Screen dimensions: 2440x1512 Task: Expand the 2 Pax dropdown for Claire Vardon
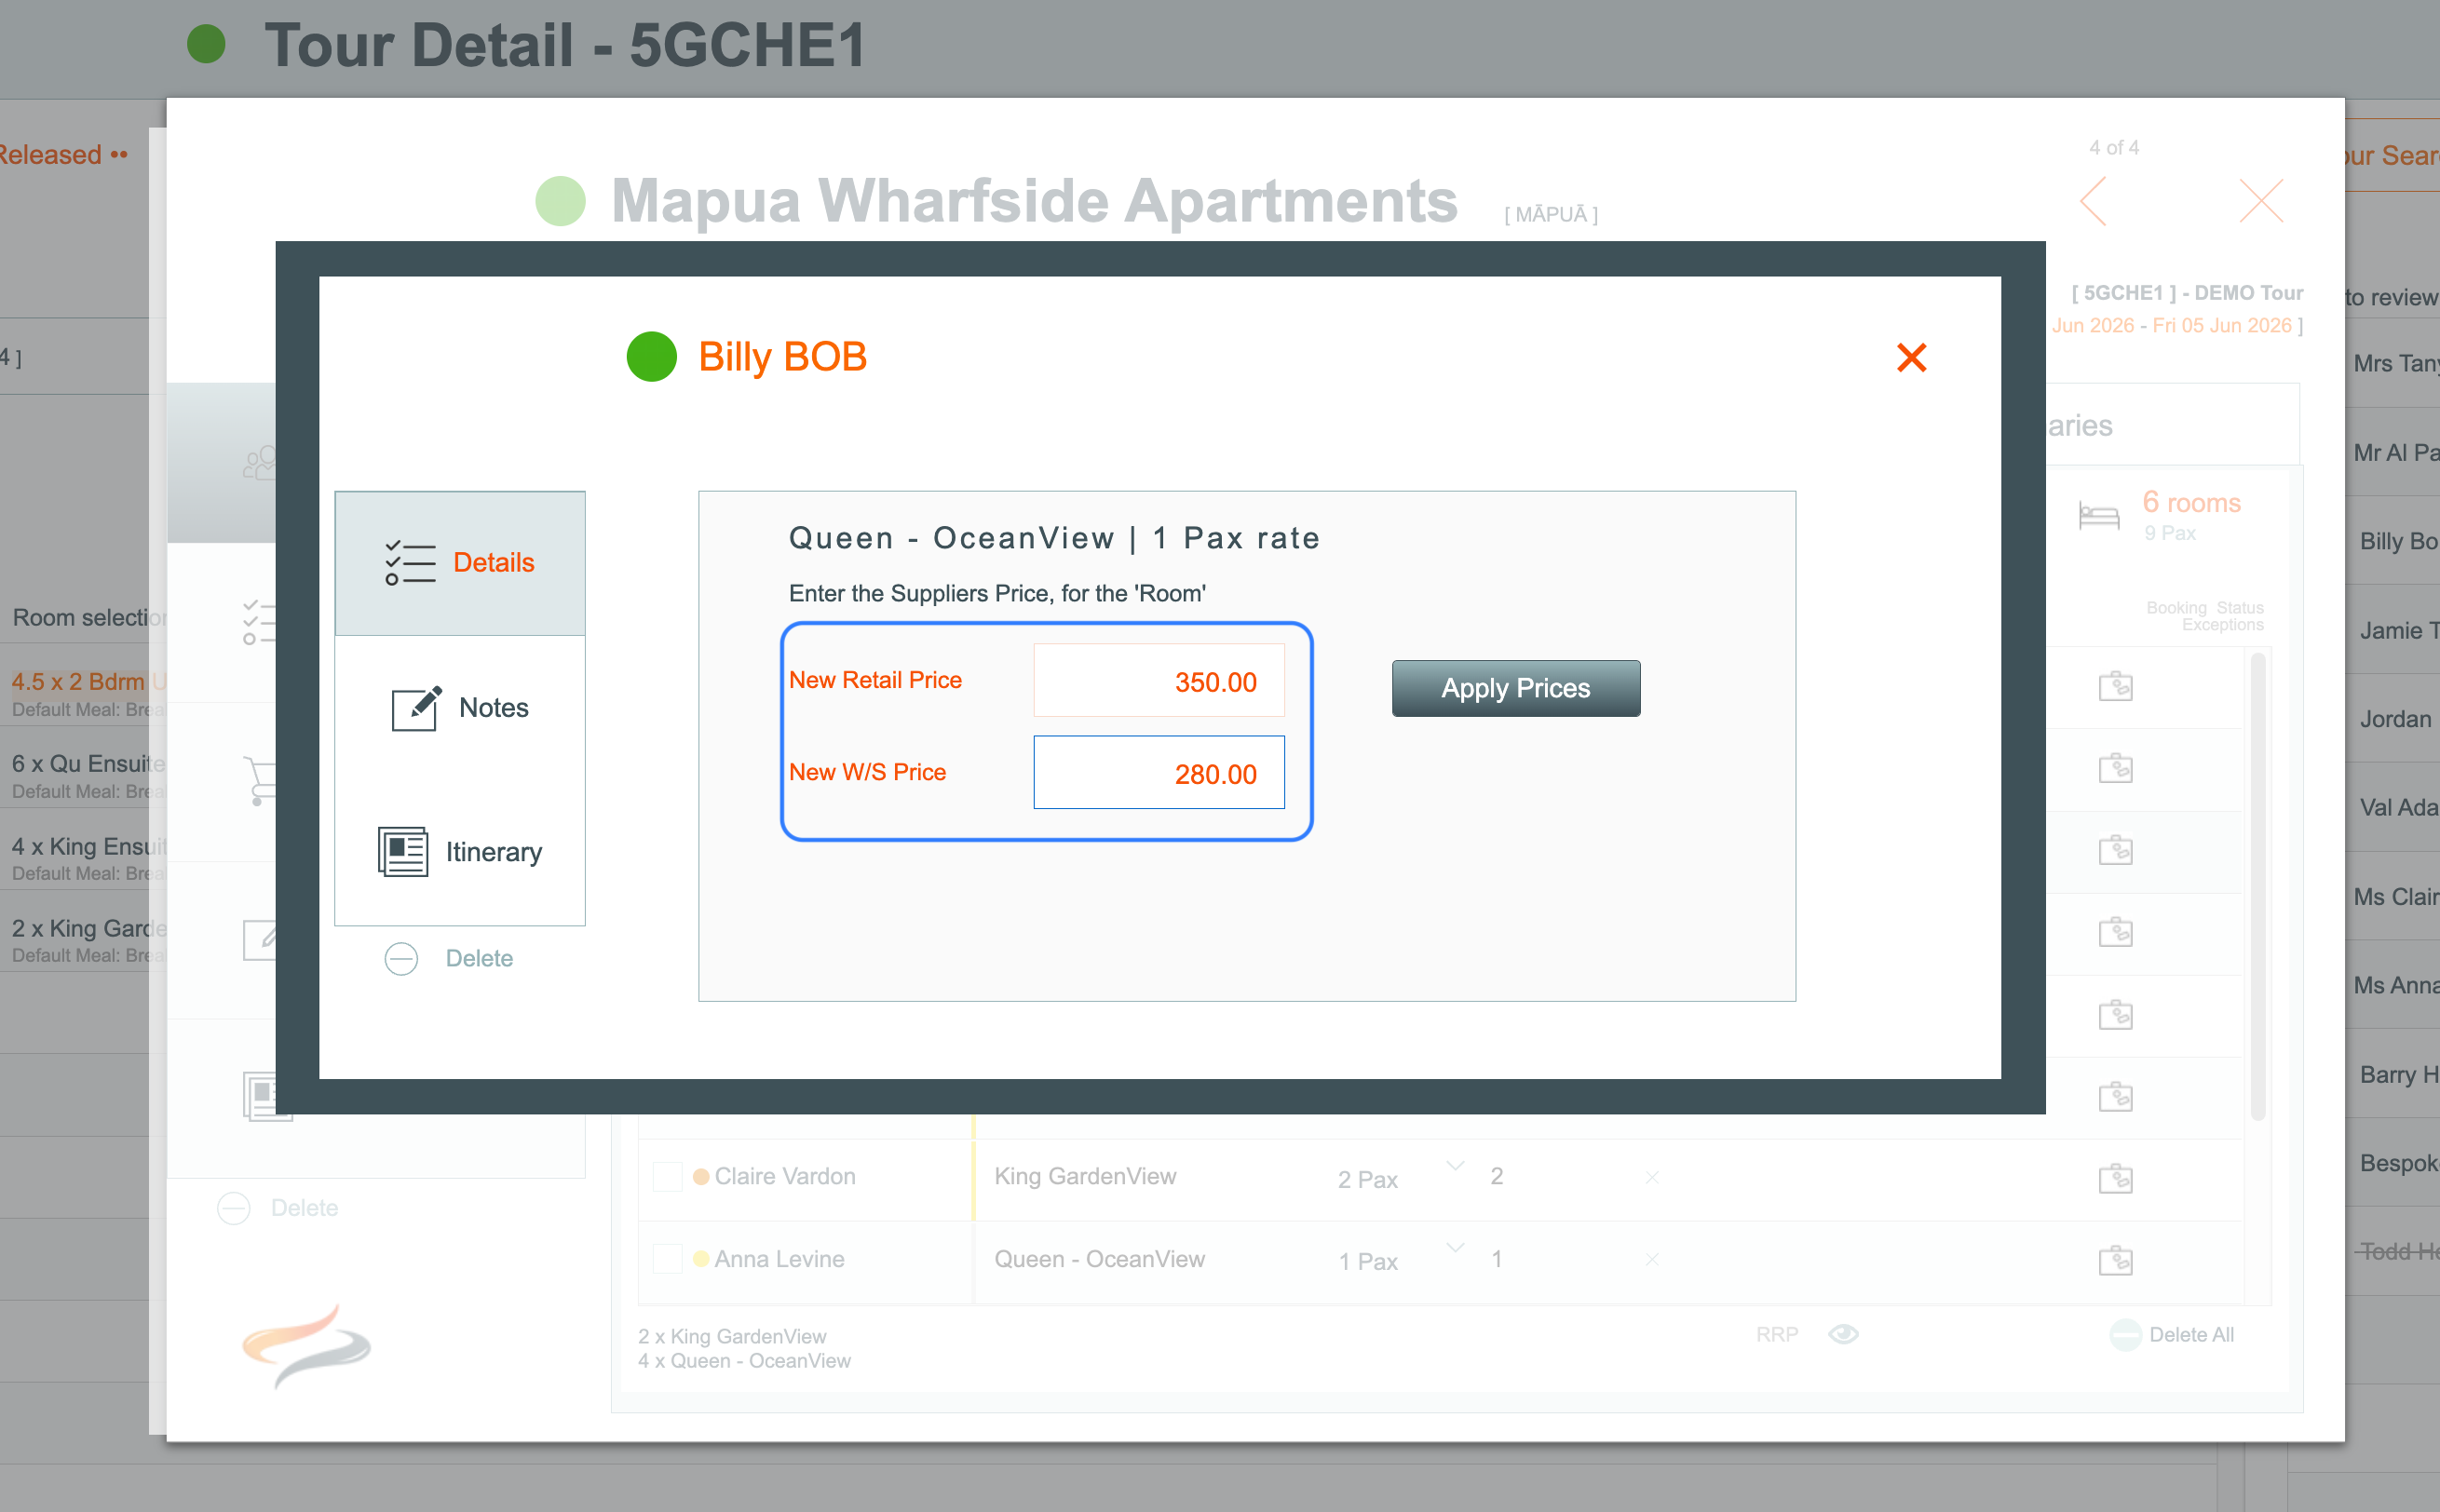(1455, 1166)
